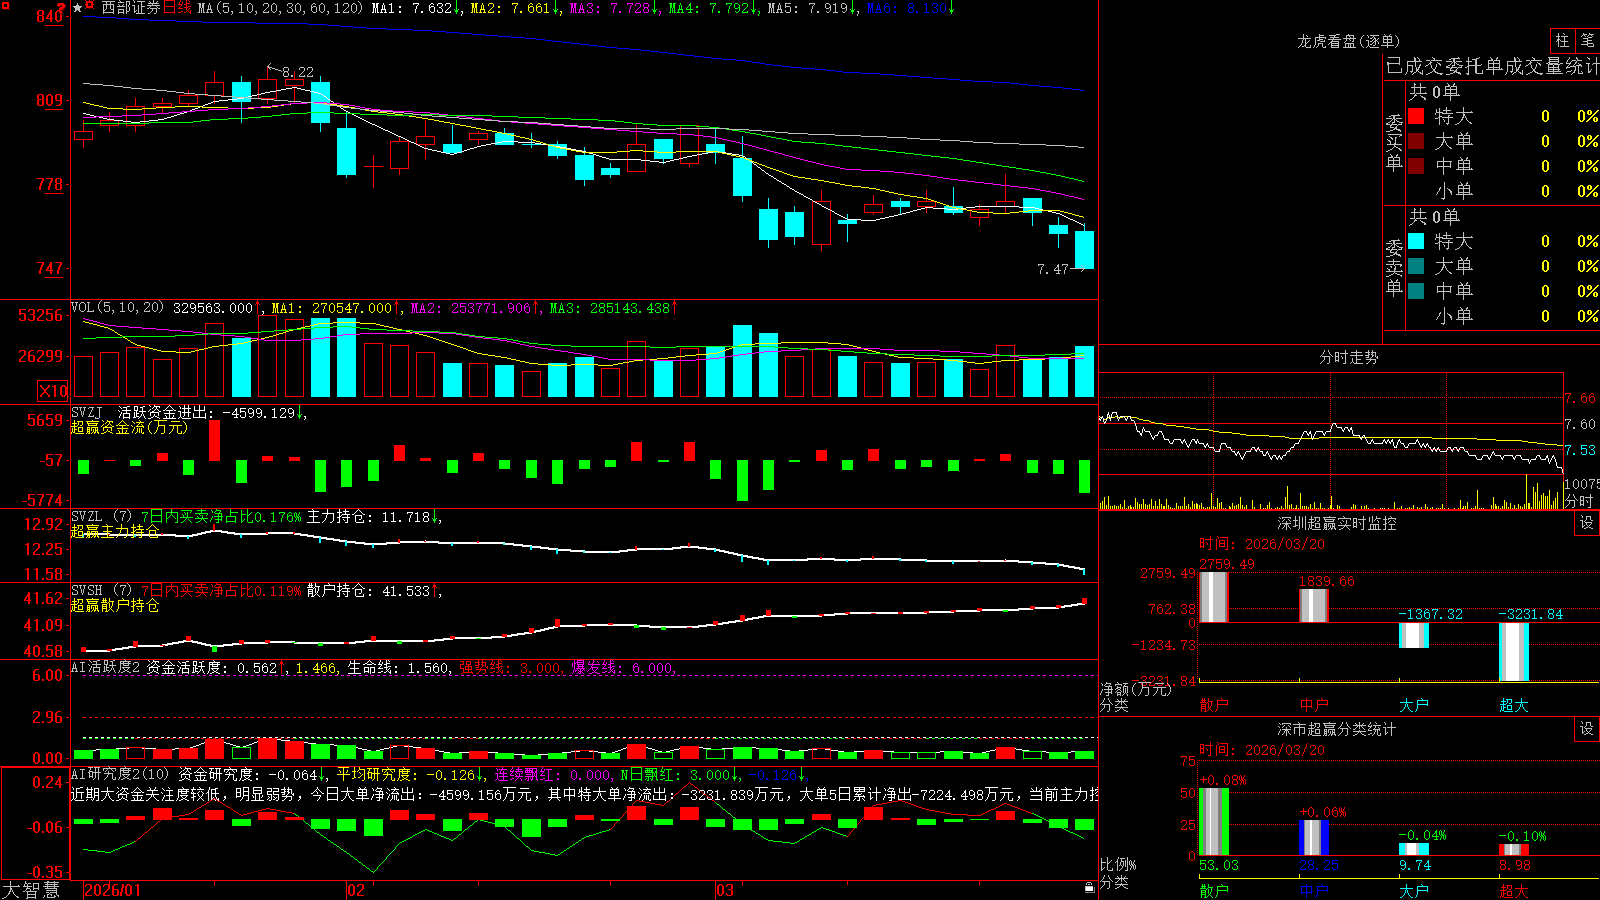Click the 分时走势 panel title
The image size is (1600, 900).
click(1348, 357)
